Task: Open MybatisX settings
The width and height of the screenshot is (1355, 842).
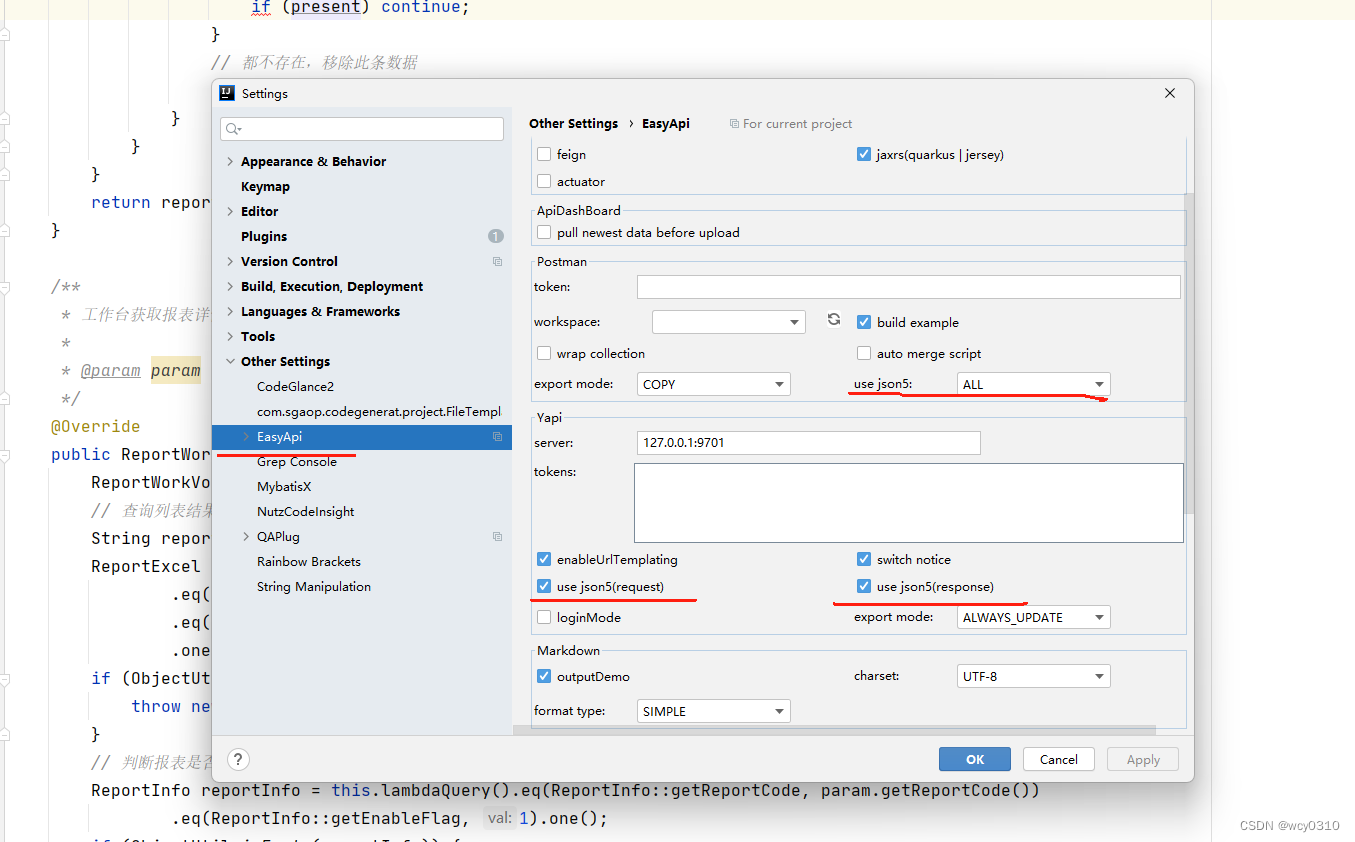Action: point(284,487)
